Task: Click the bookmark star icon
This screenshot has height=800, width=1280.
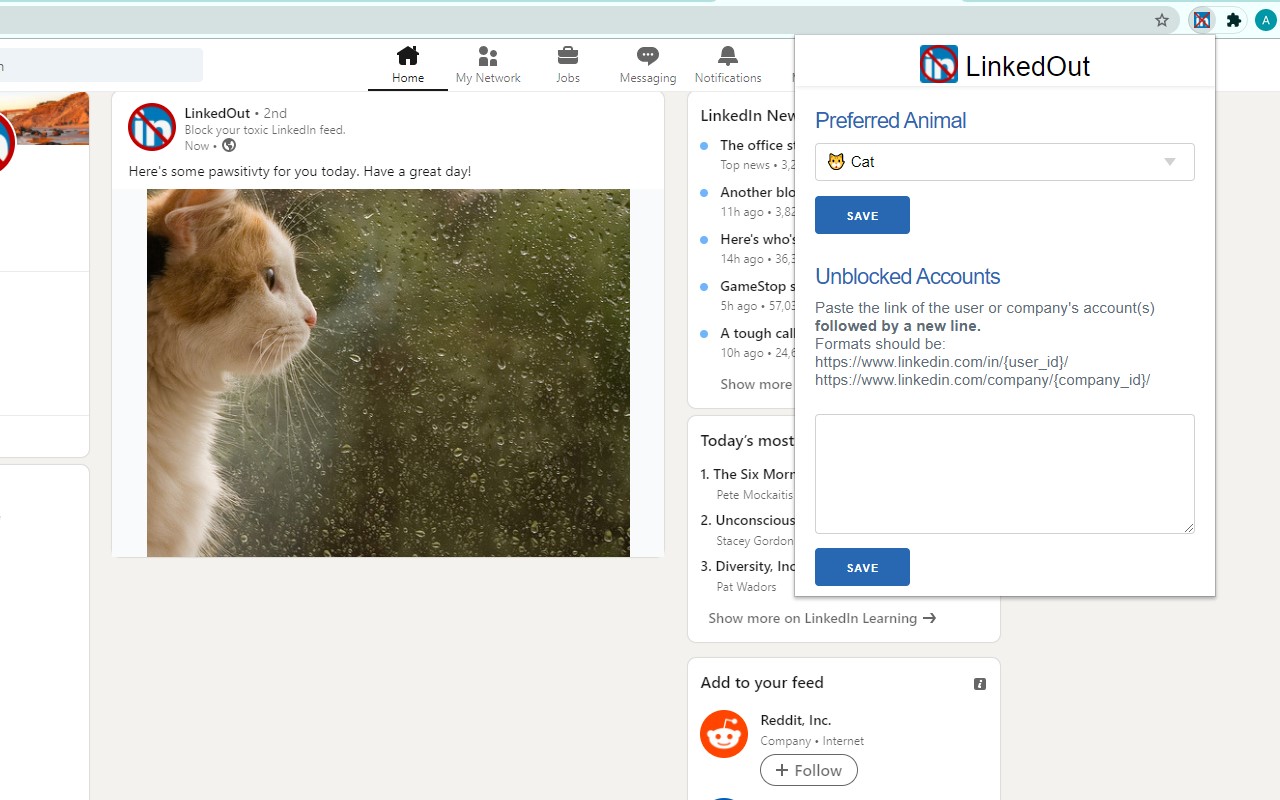Action: (1161, 20)
